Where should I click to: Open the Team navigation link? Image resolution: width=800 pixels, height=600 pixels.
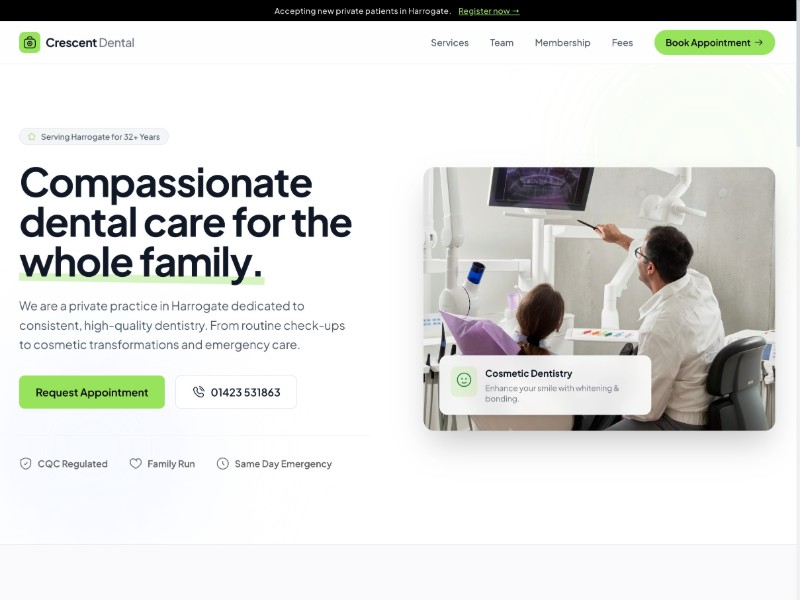[502, 43]
